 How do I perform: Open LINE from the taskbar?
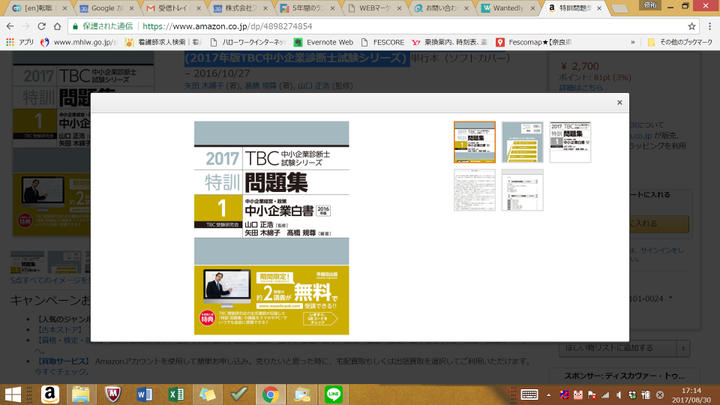click(x=333, y=394)
